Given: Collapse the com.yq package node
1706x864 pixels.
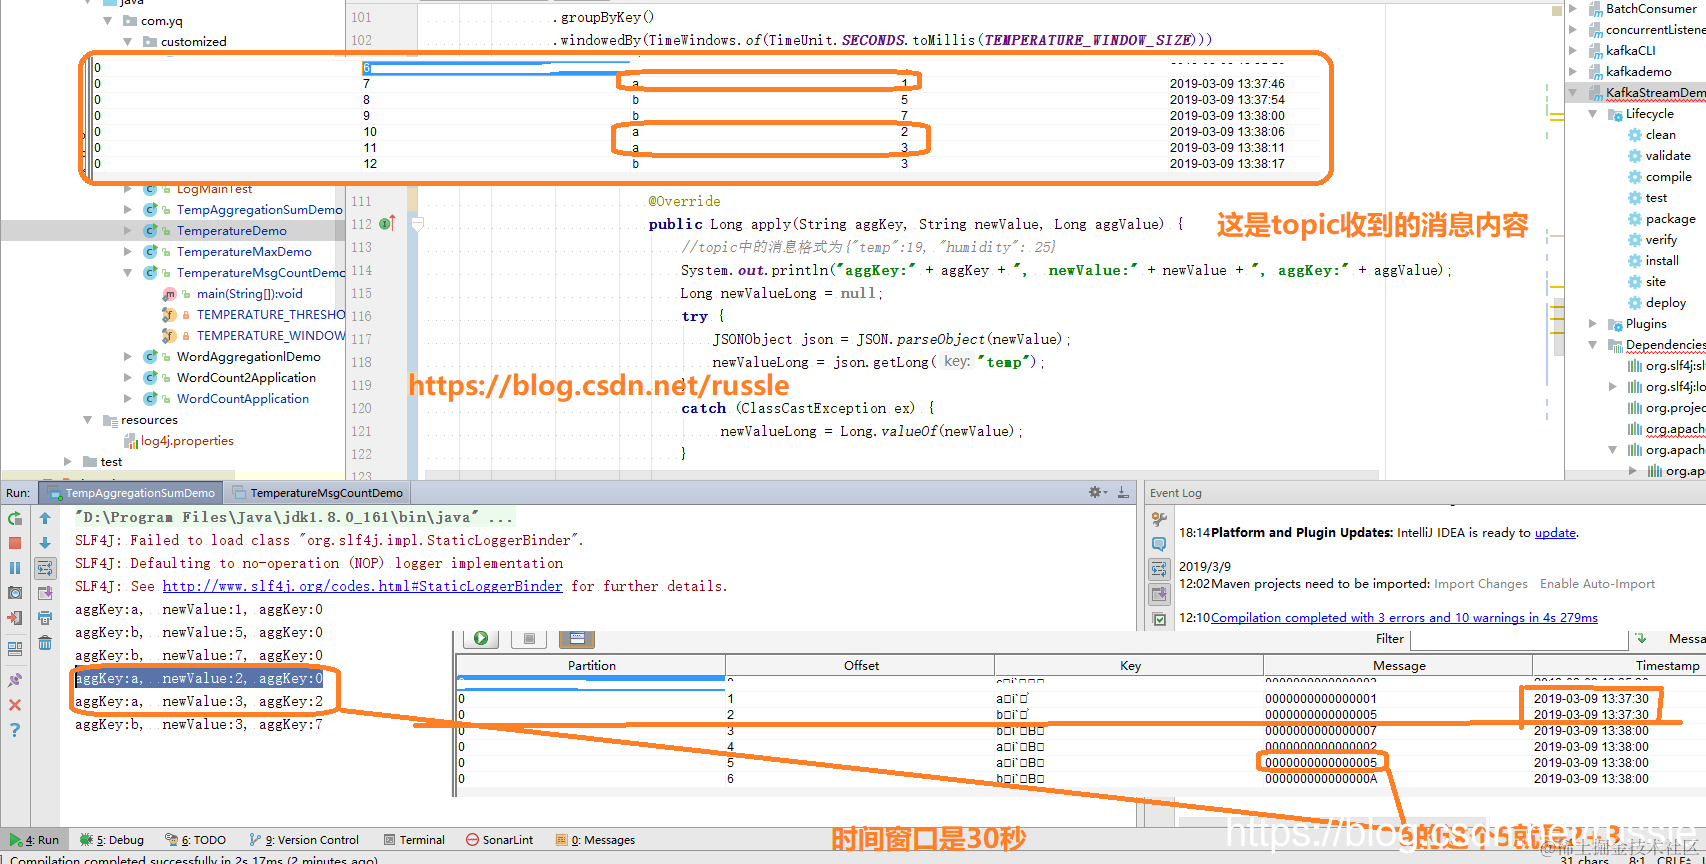Looking at the screenshot, I should (108, 20).
